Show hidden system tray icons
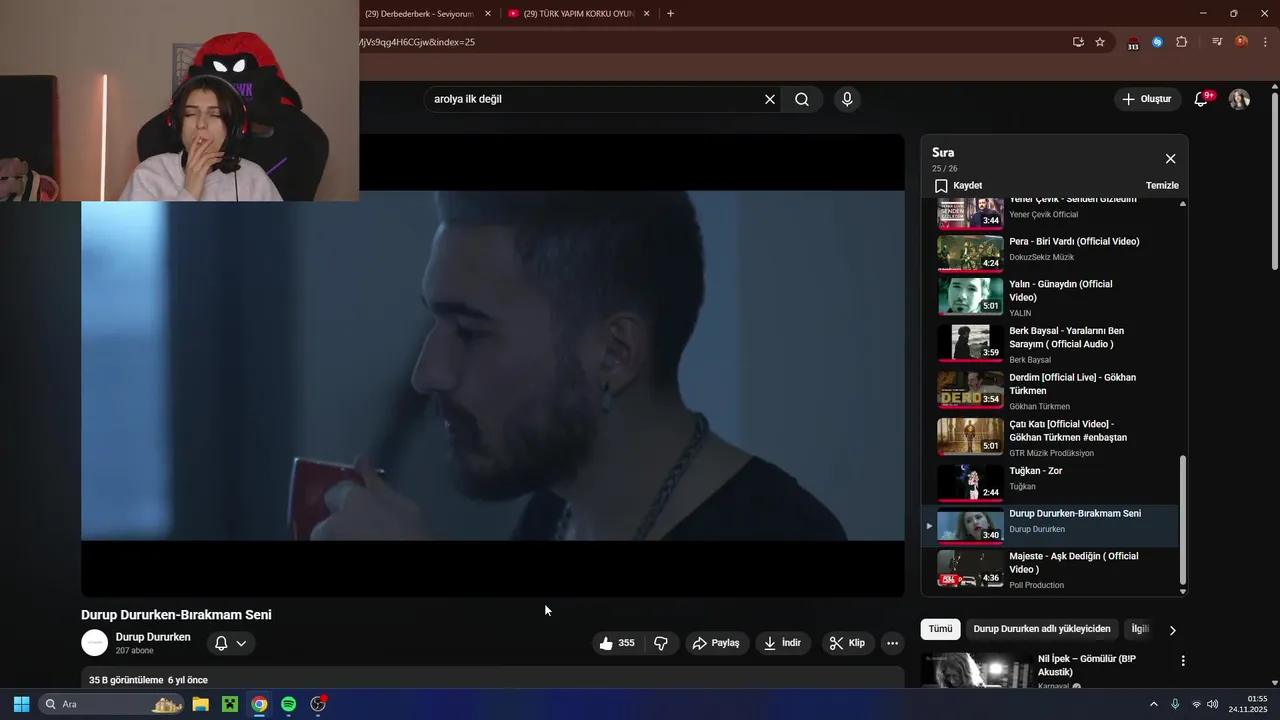The image size is (1280, 720). point(1153,704)
